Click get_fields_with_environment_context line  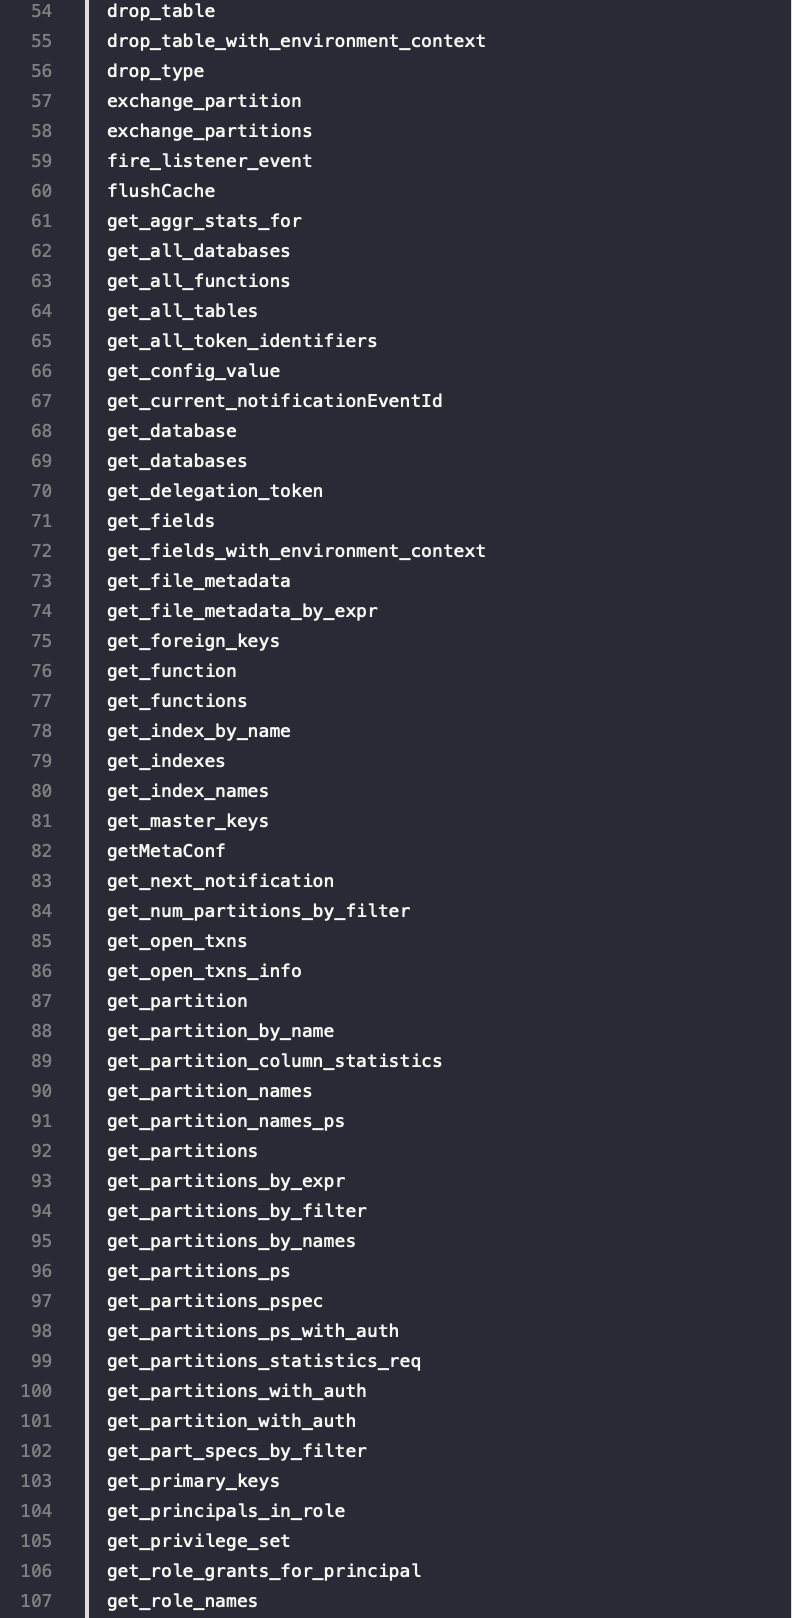[x=296, y=551]
